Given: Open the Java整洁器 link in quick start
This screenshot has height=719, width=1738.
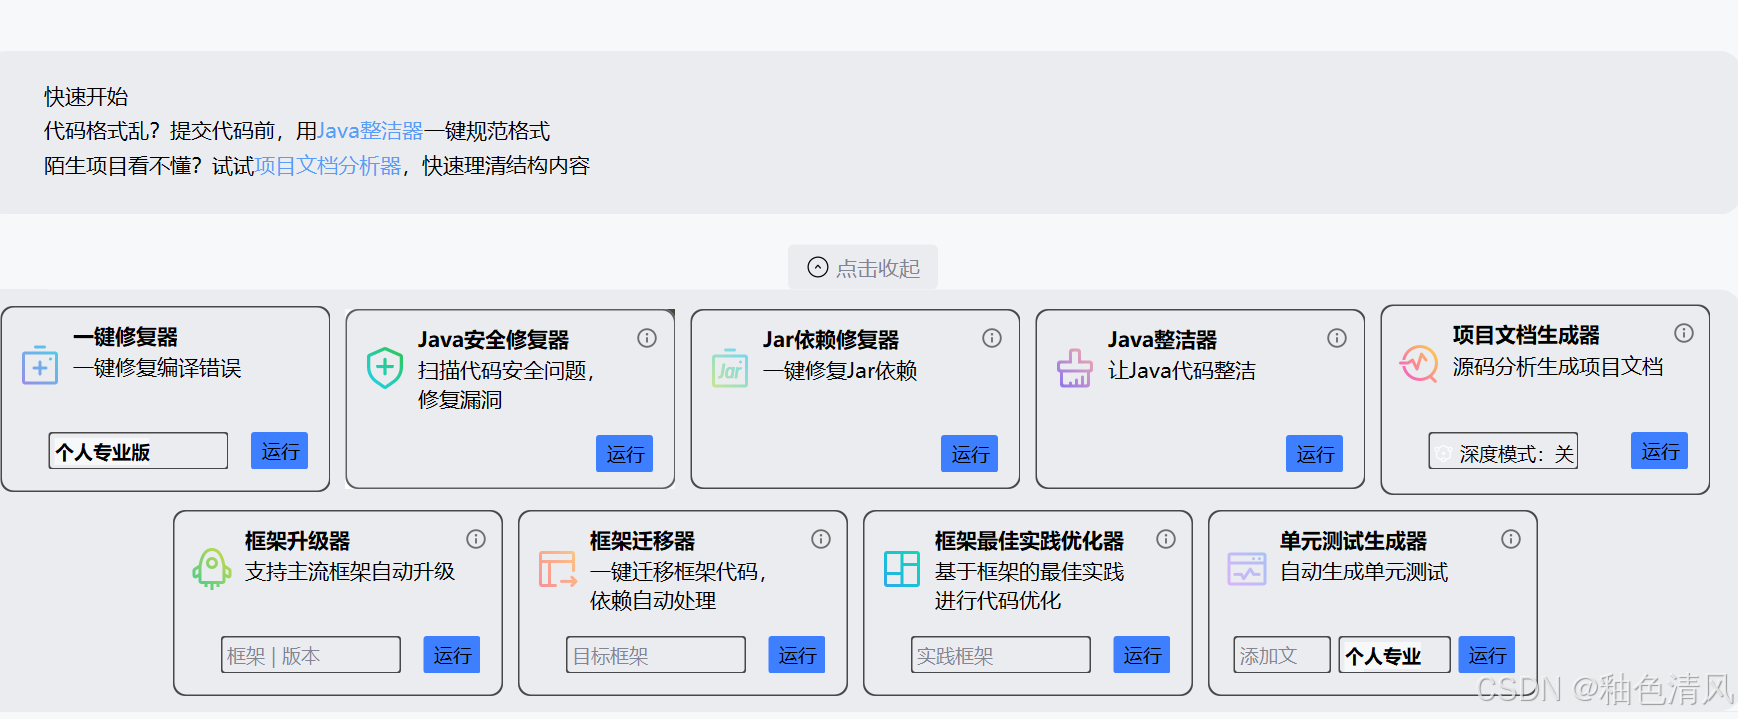Looking at the screenshot, I should pos(370,131).
